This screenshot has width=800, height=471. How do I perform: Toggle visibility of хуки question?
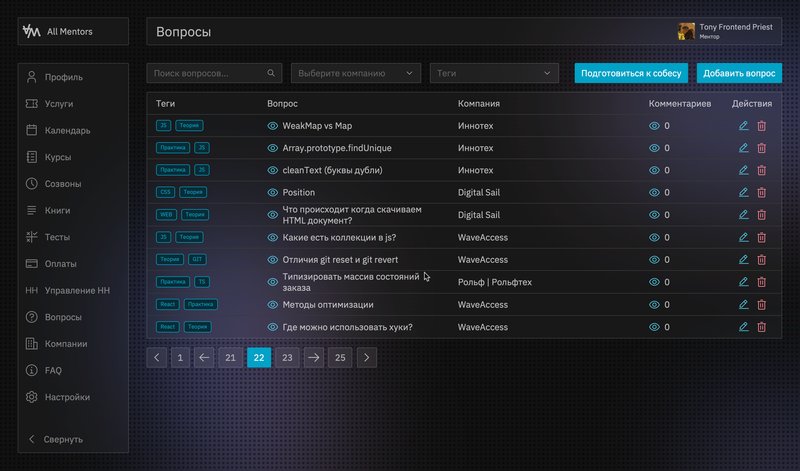[x=272, y=327]
